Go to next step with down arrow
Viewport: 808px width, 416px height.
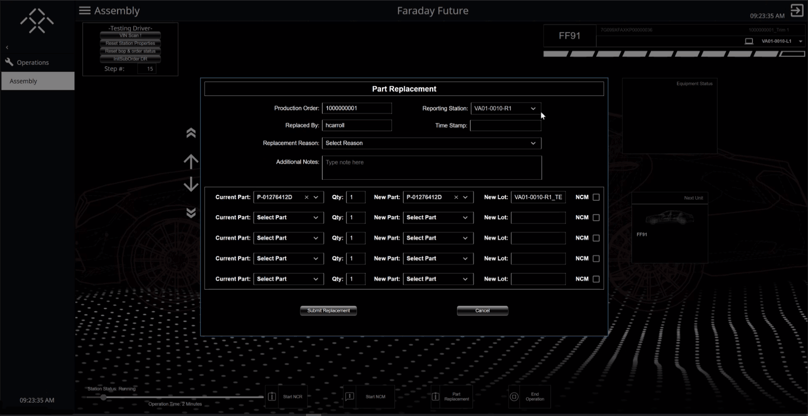point(191,184)
